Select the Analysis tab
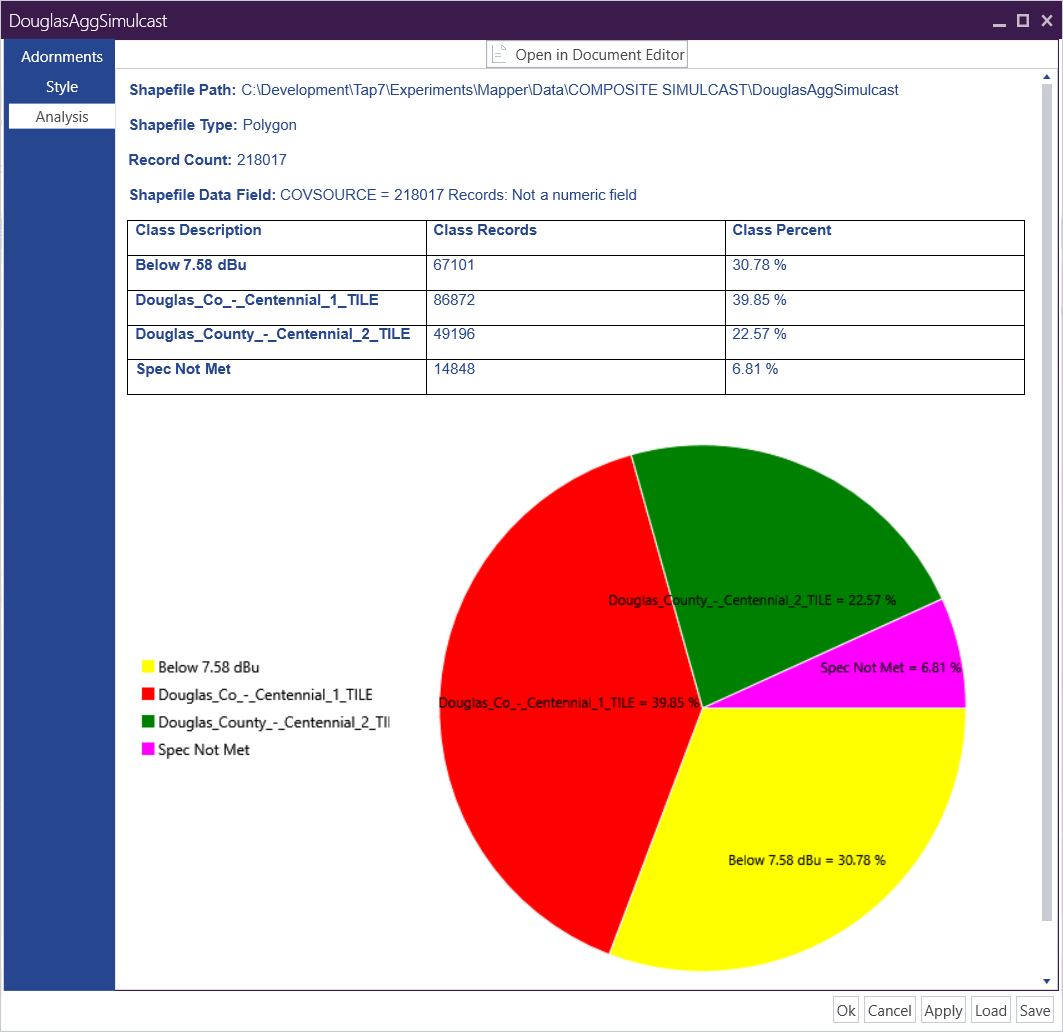Screen dimensions: 1063x1032 (x=62, y=117)
